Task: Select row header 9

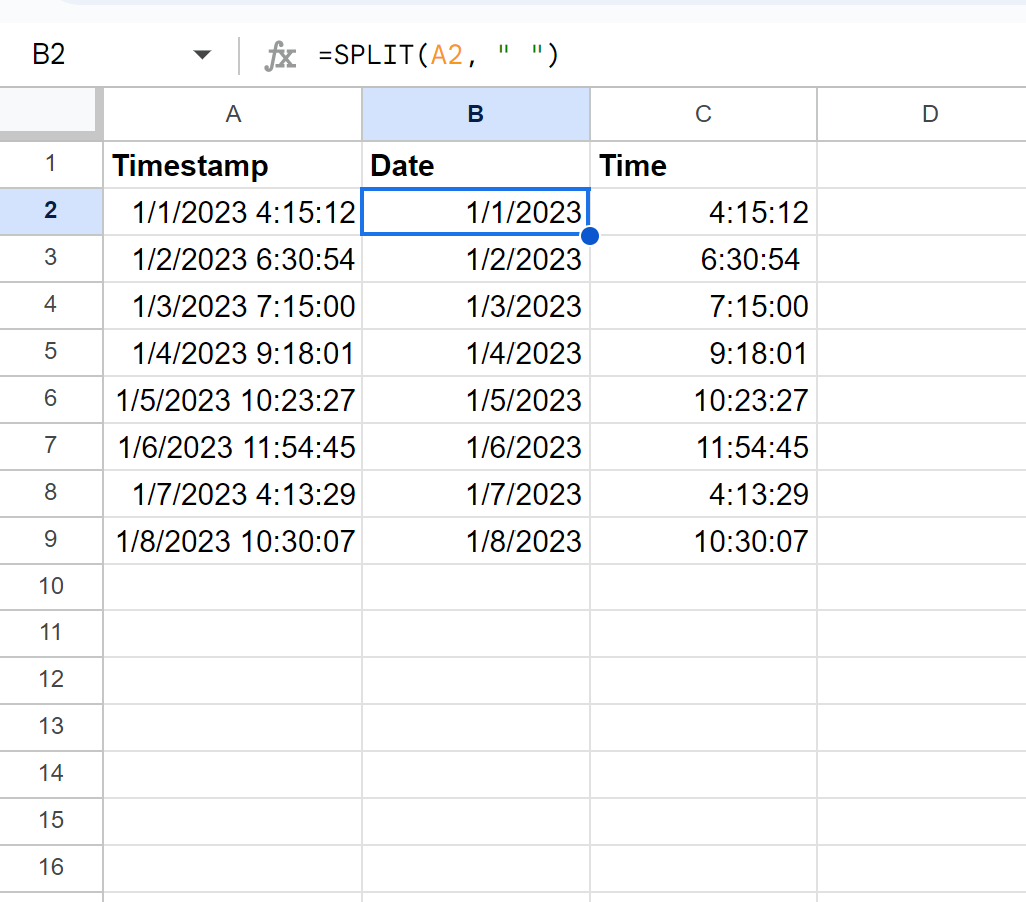Action: (x=51, y=540)
